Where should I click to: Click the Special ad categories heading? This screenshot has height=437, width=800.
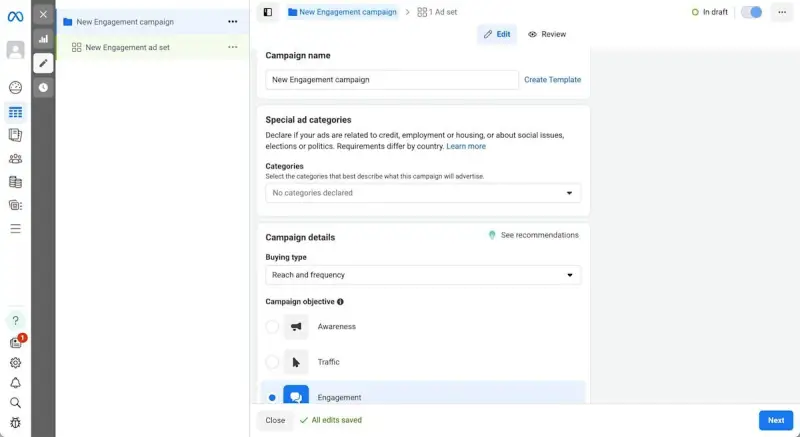pos(308,120)
